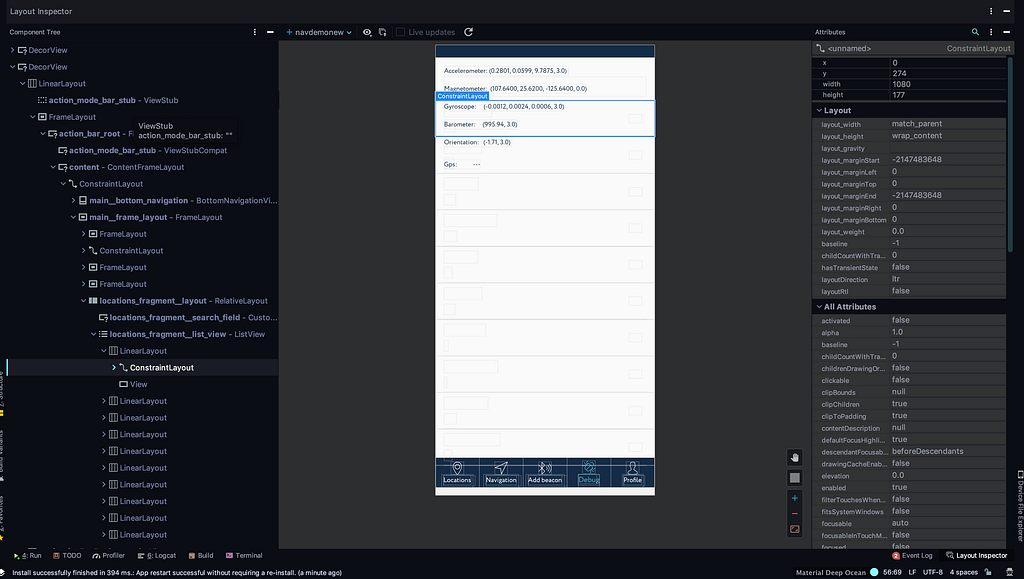Viewport: 1024px width, 579px height.
Task: Click the Navigation icon in device preview
Action: click(501, 467)
